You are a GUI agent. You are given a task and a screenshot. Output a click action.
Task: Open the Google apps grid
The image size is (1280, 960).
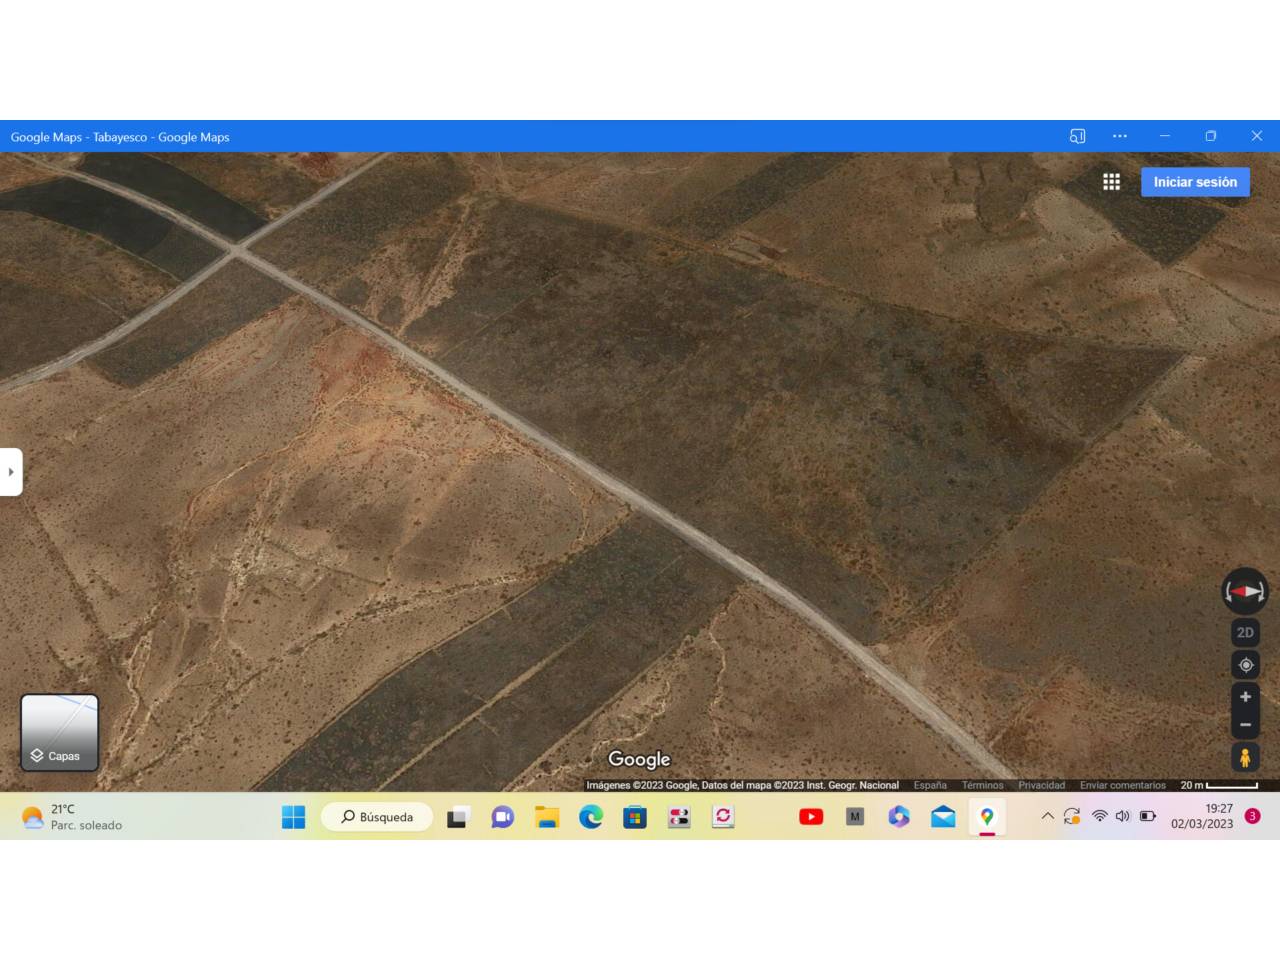tap(1111, 182)
